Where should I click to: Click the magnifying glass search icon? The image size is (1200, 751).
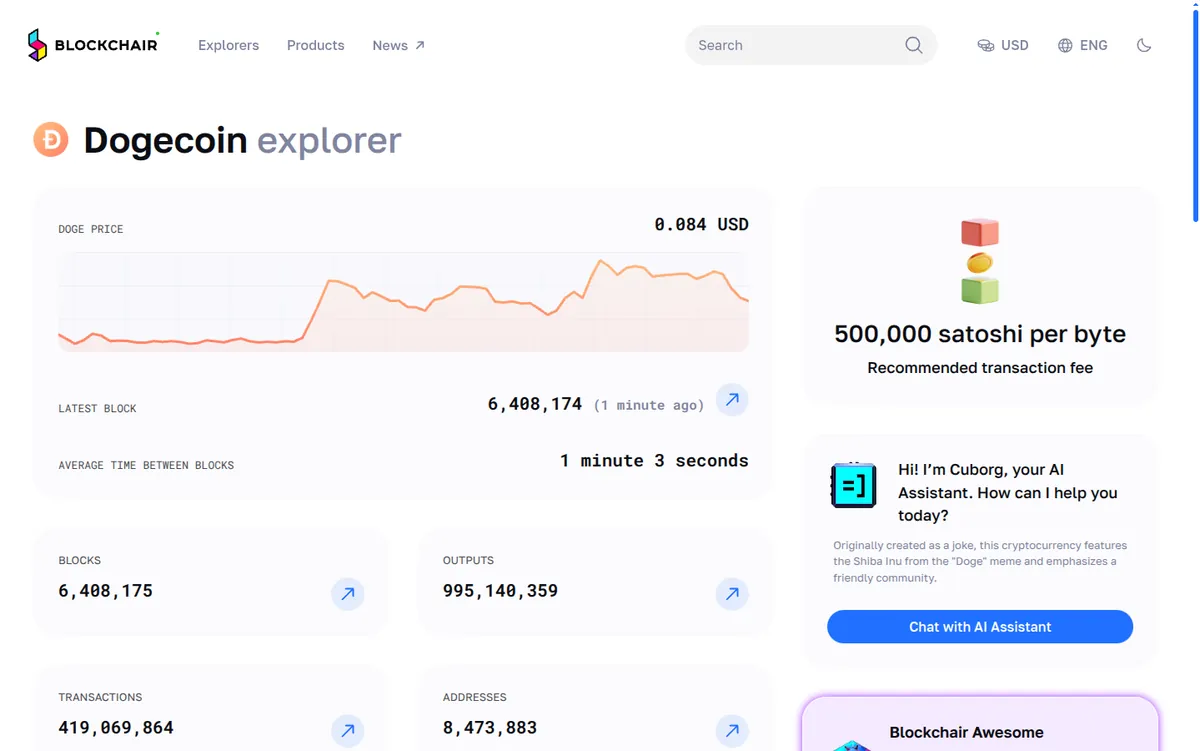click(914, 45)
